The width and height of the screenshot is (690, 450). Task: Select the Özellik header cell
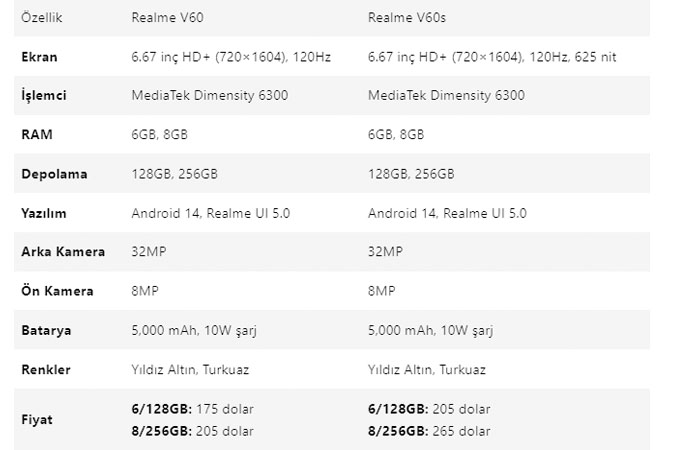(x=40, y=18)
